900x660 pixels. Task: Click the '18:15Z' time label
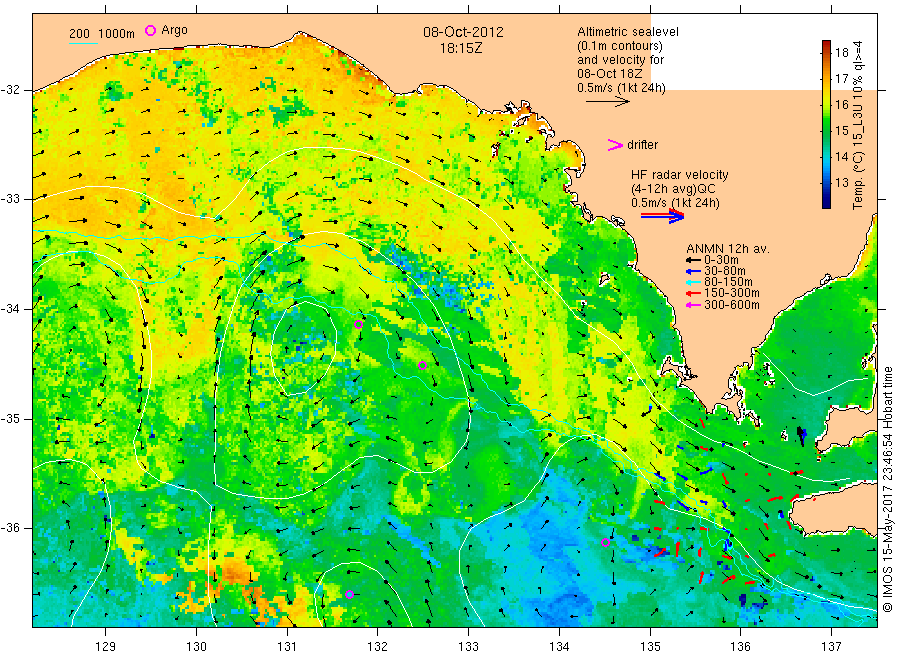point(461,48)
